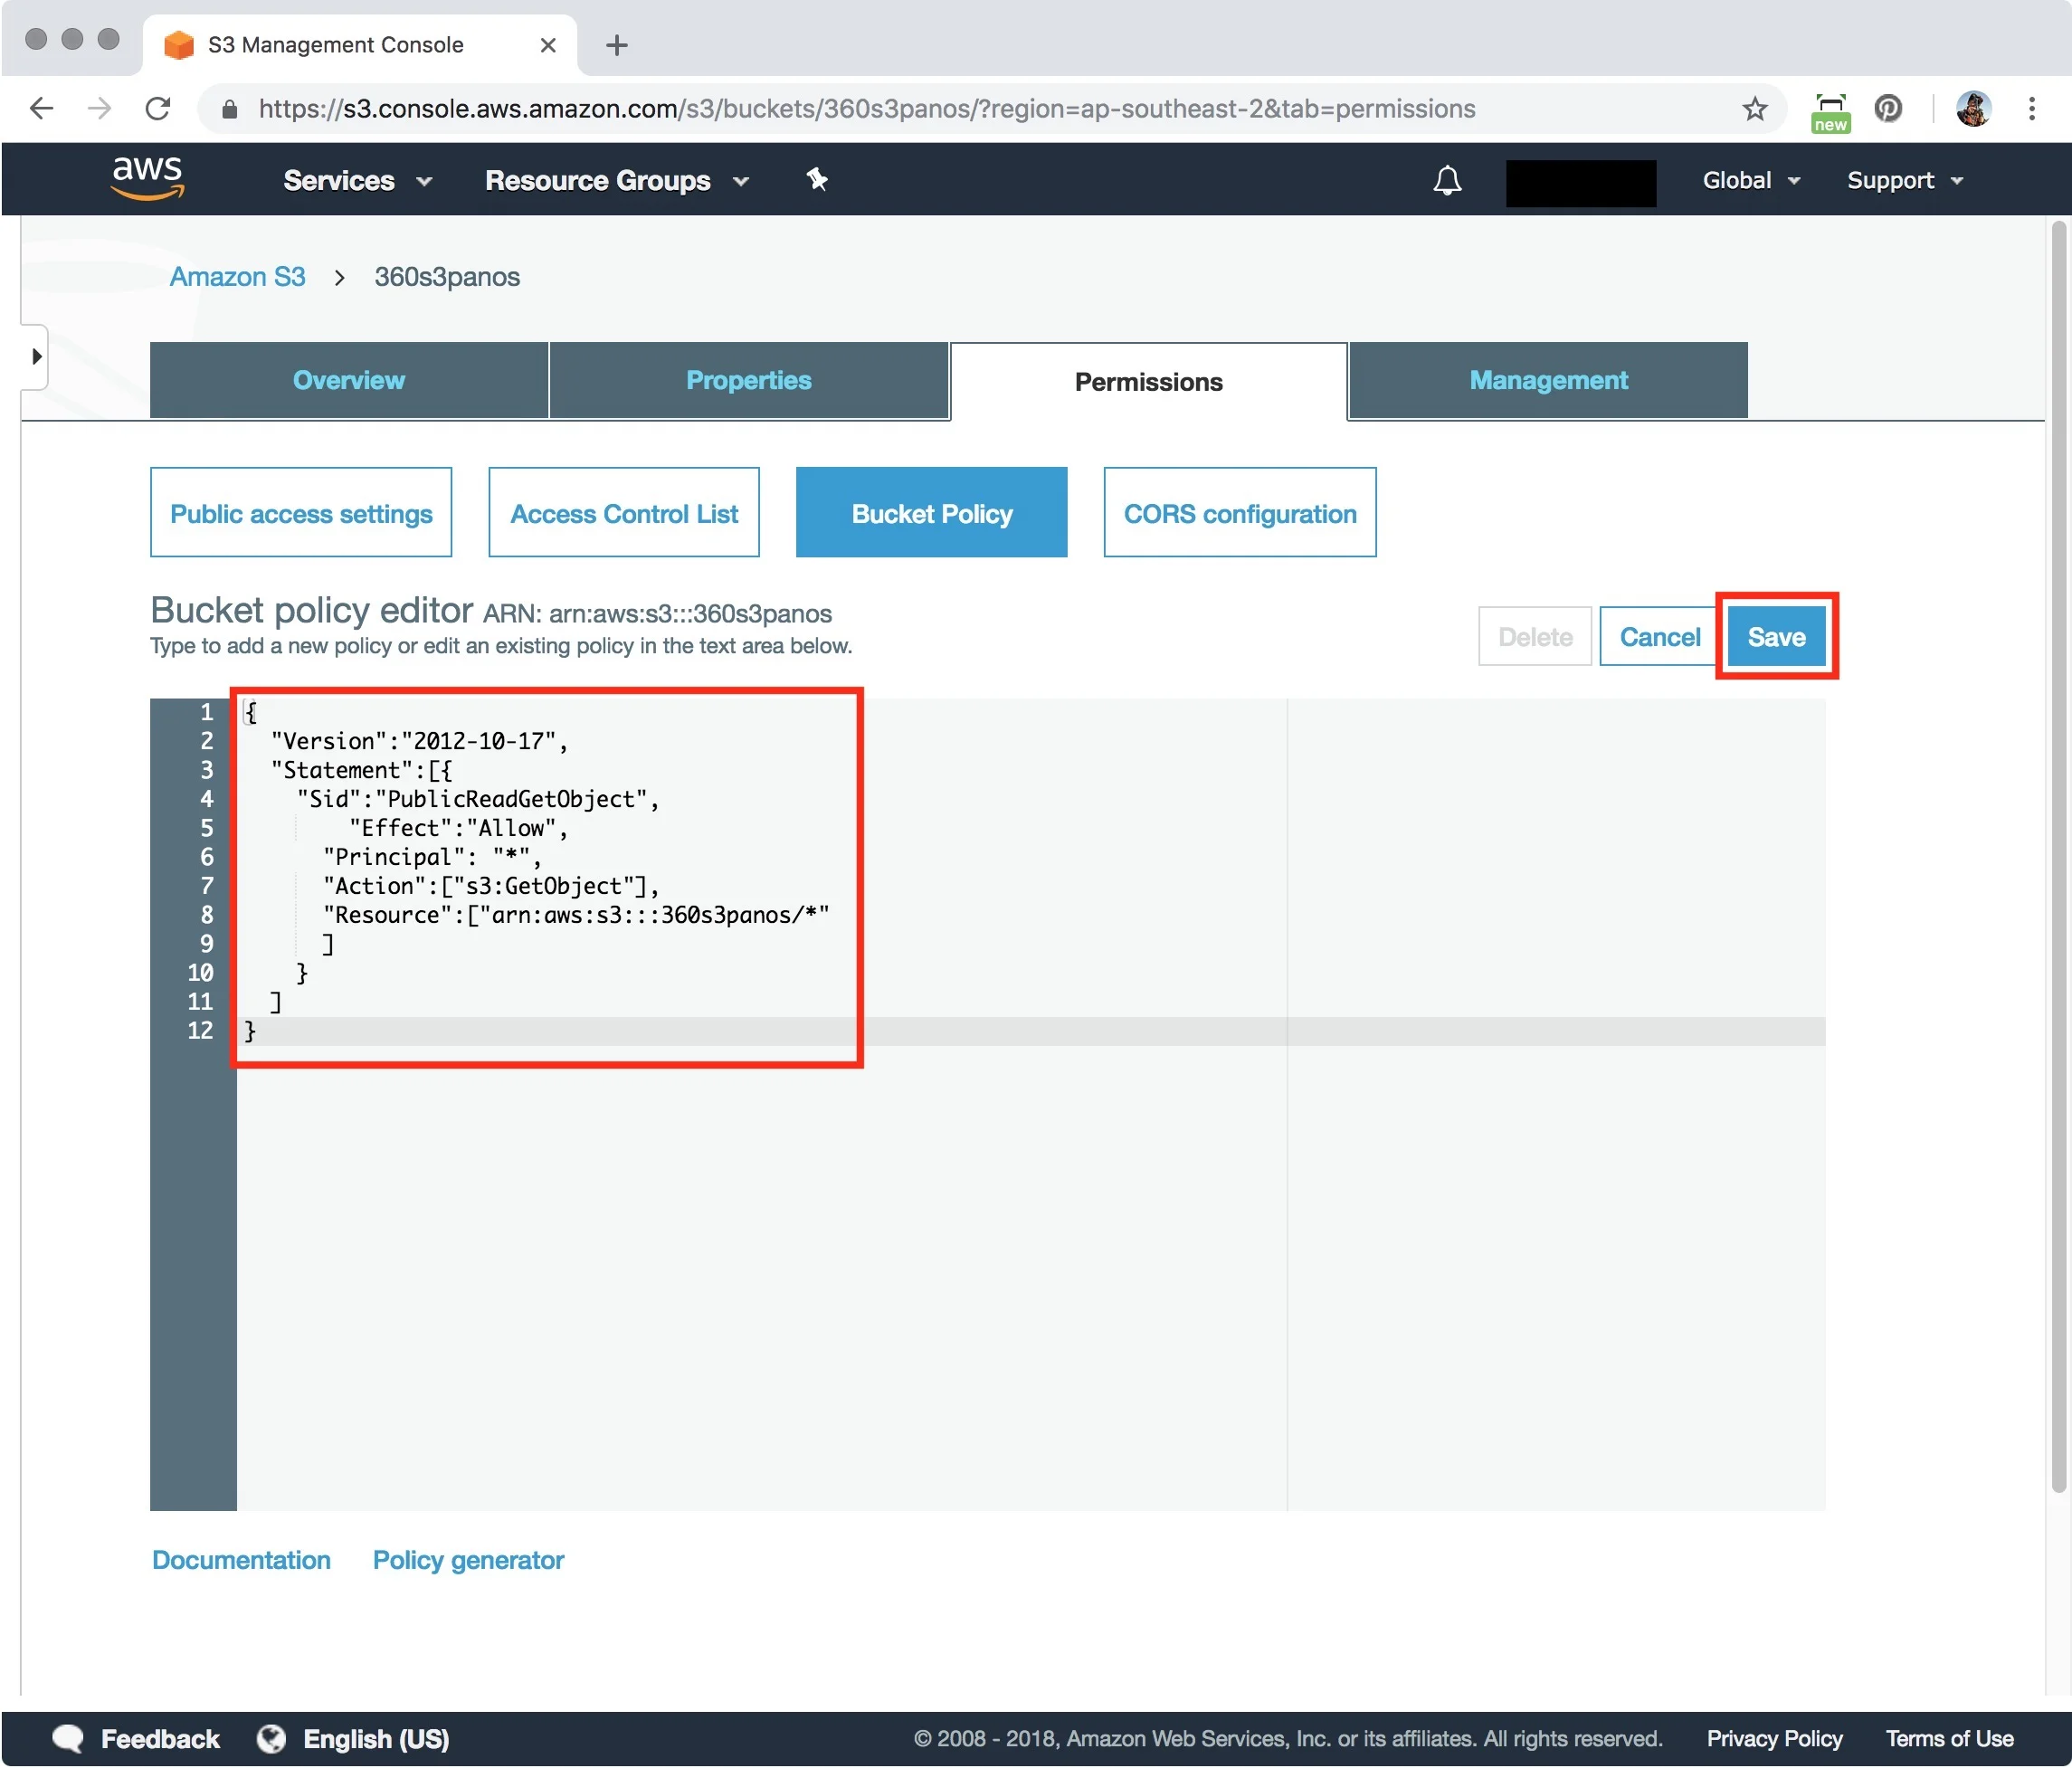Open the green 'new' extension icon
The image size is (2072, 1768).
coord(1830,112)
